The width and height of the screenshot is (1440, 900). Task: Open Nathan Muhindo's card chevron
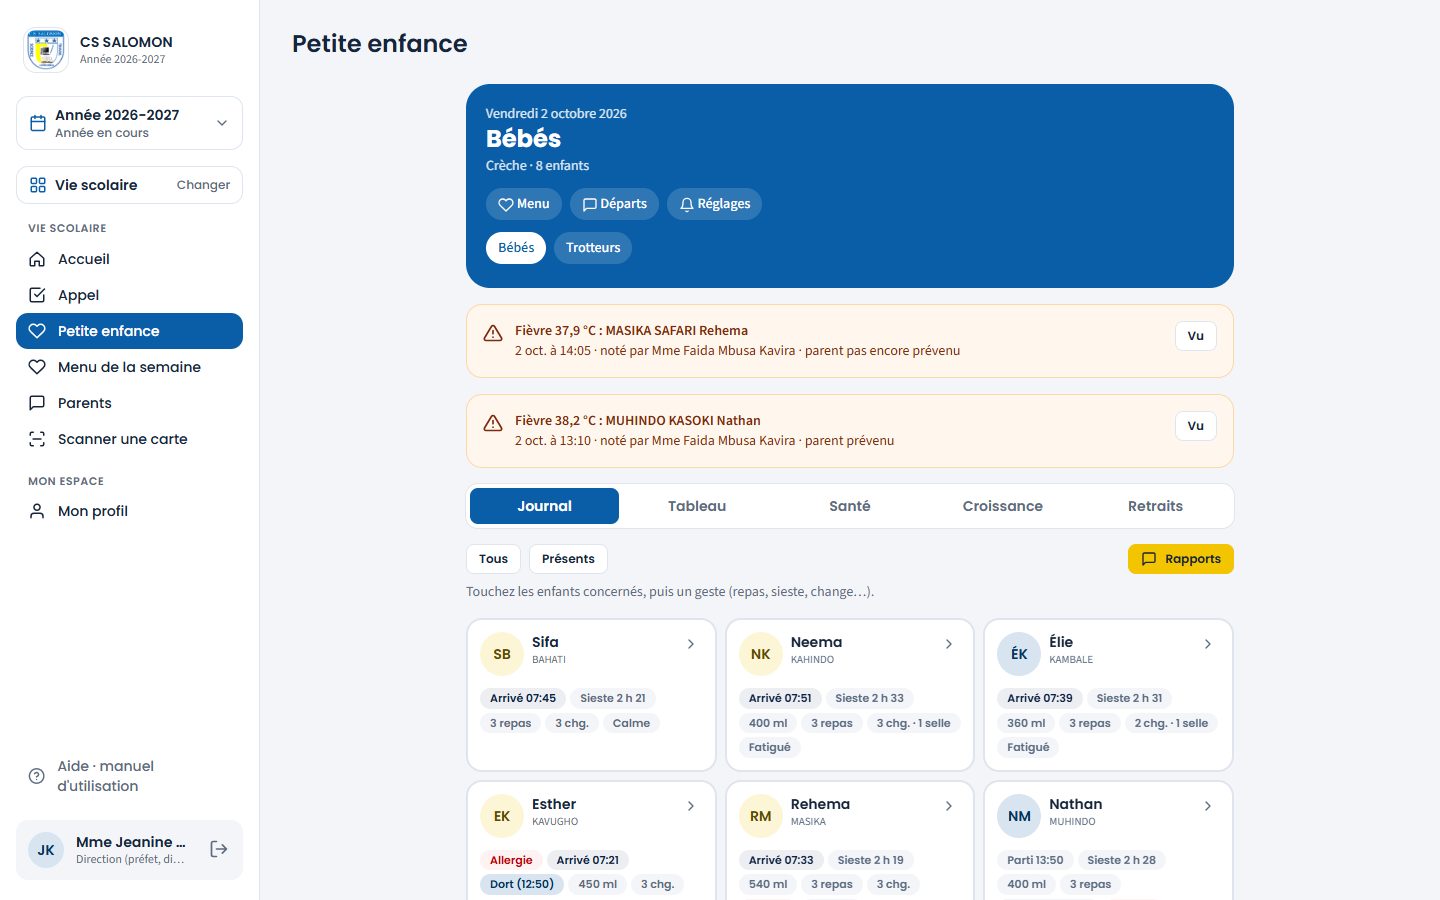click(x=1208, y=806)
